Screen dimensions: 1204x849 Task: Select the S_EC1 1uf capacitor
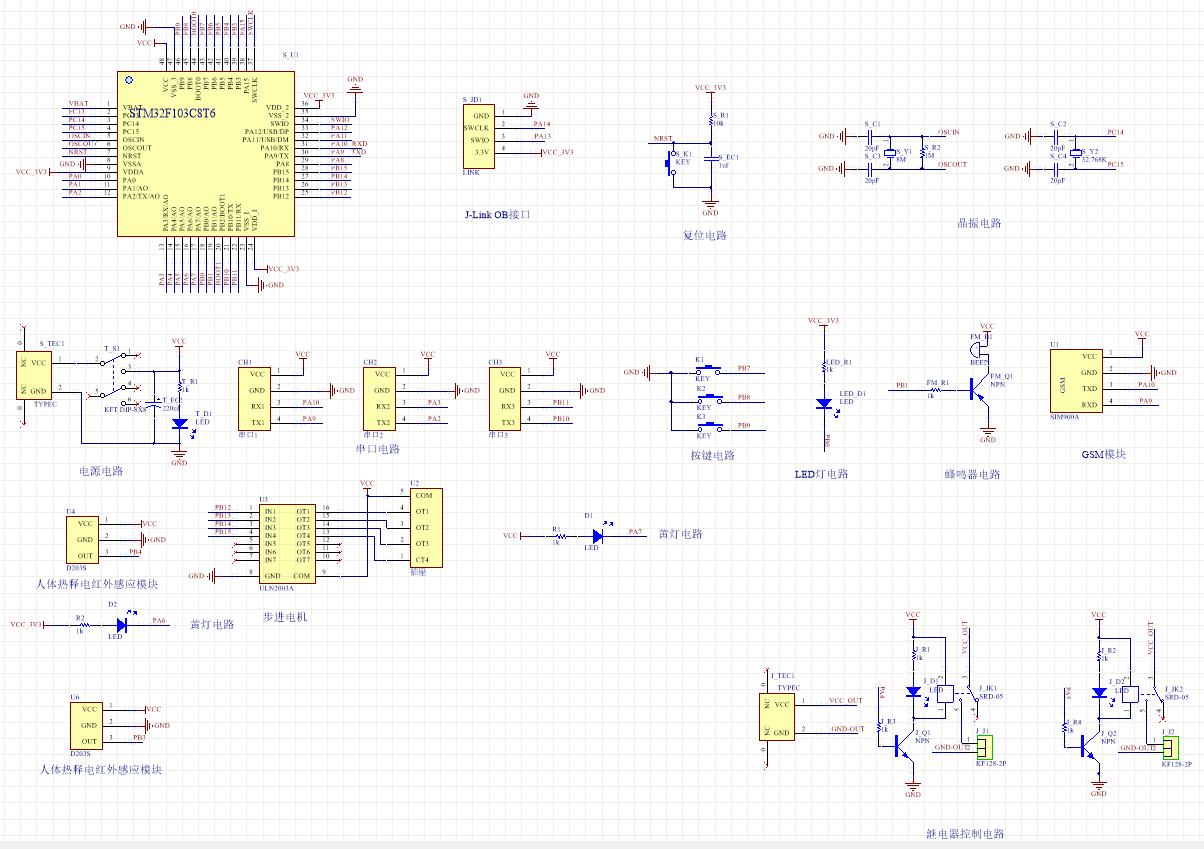tap(711, 158)
